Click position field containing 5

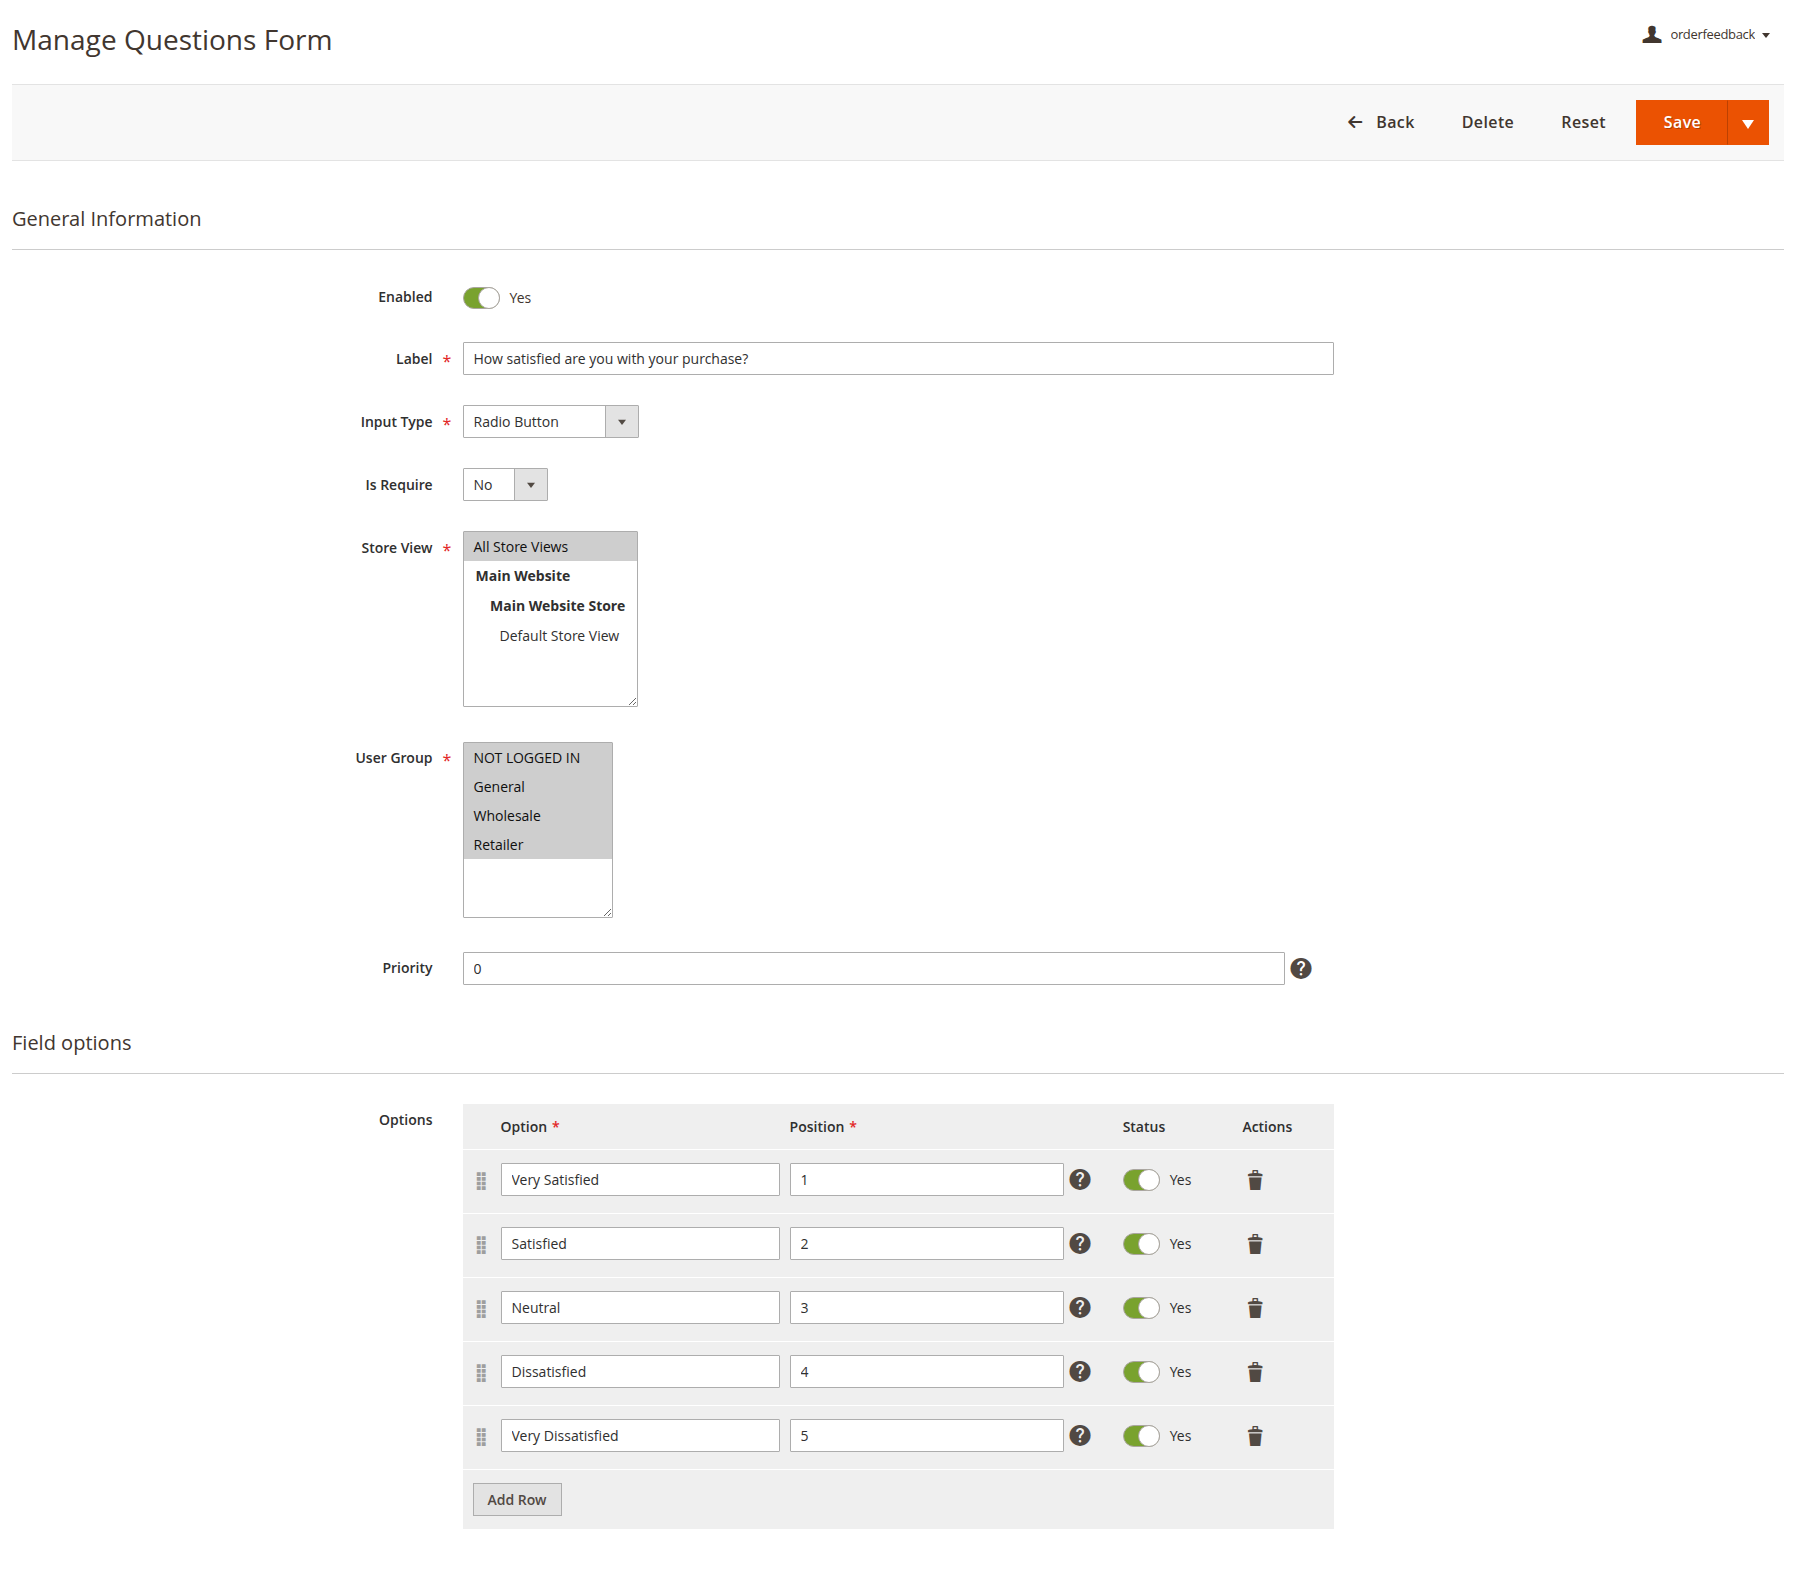pos(927,1436)
